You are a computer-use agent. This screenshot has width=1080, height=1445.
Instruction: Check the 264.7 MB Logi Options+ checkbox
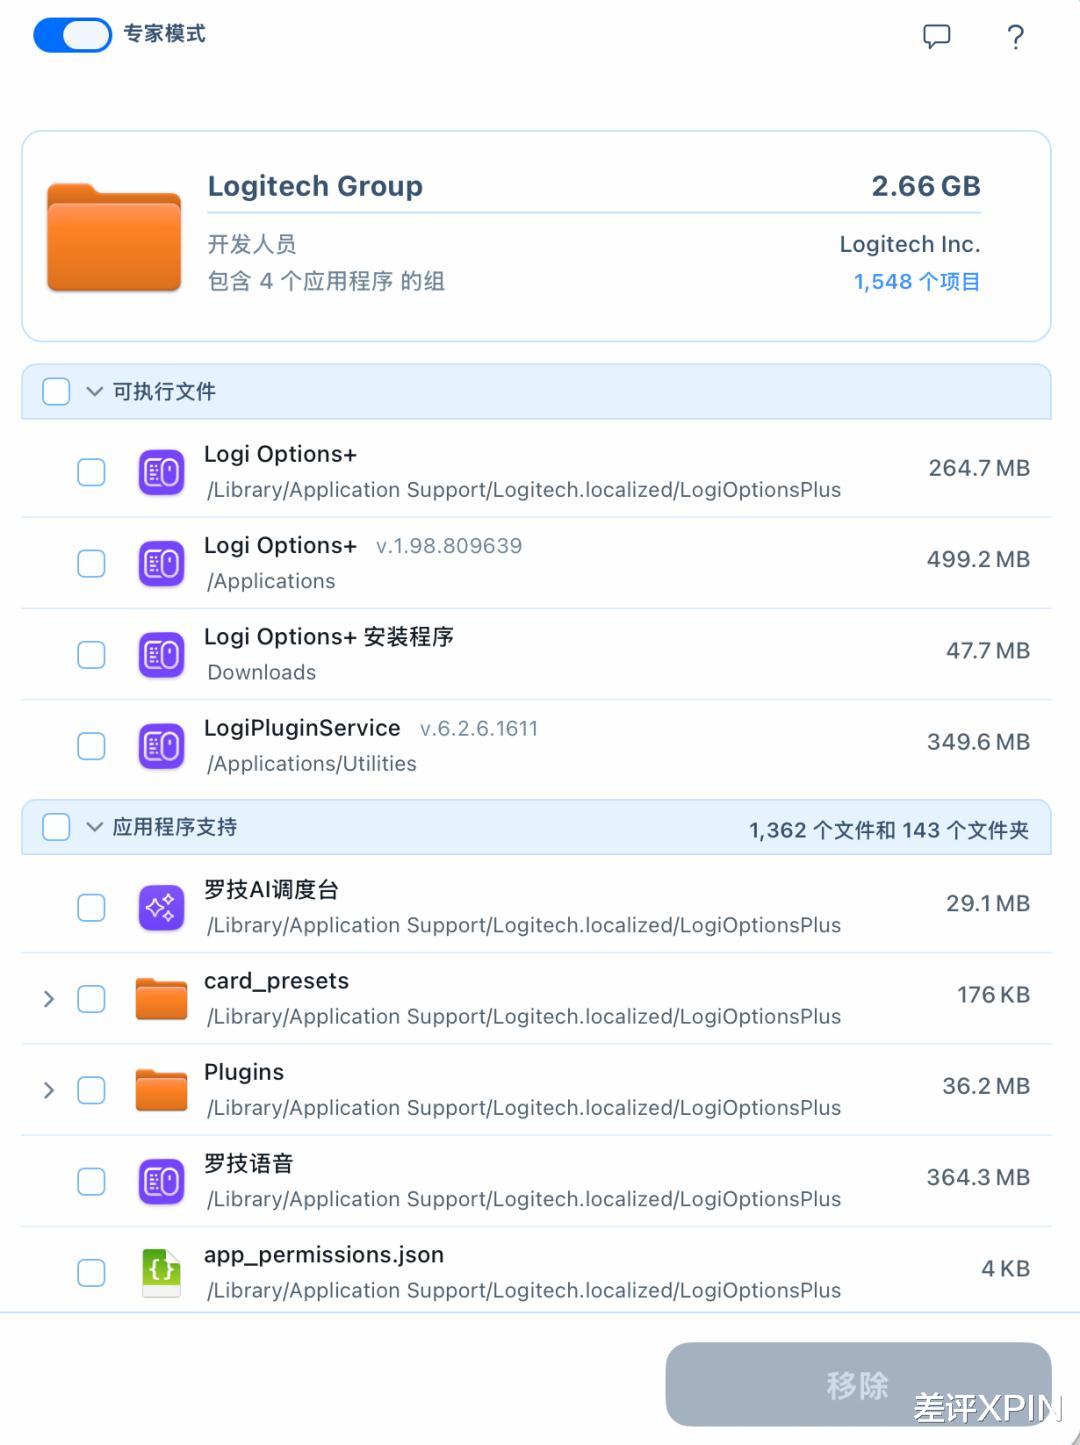pyautogui.click(x=91, y=472)
